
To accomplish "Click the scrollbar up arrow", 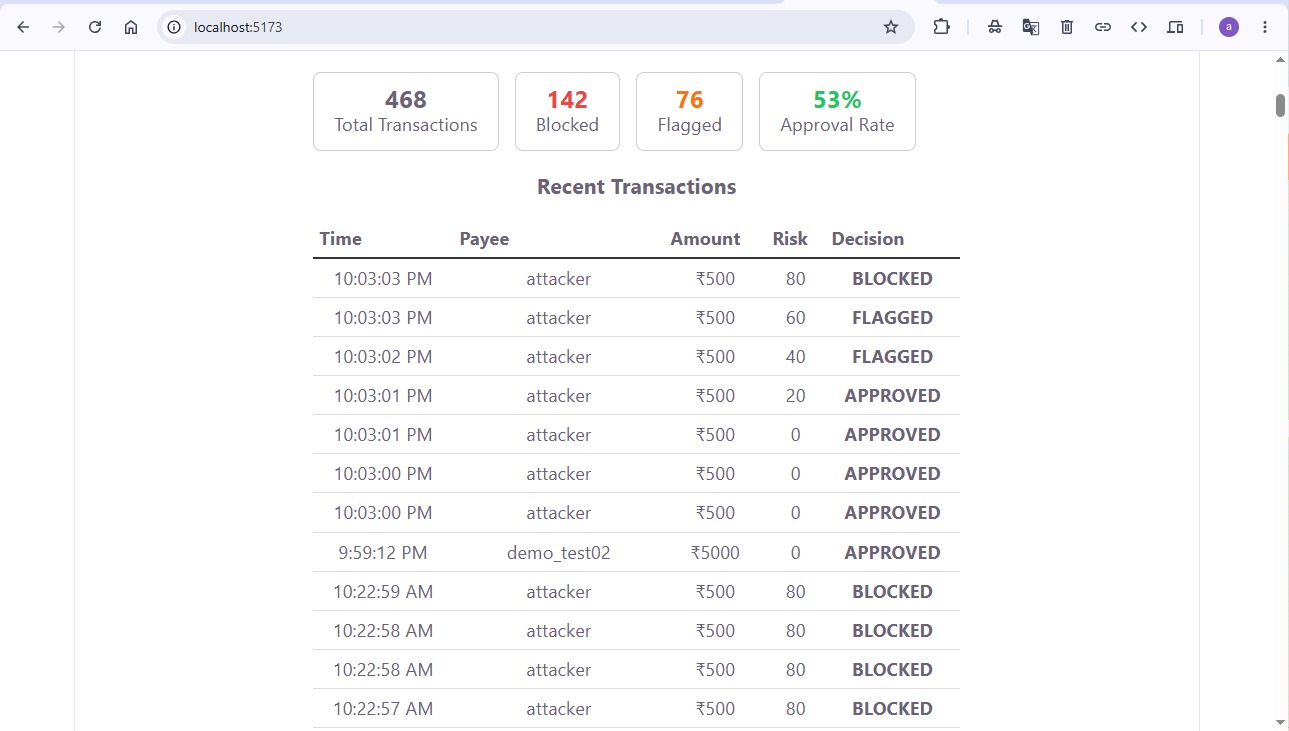I will click(1280, 61).
